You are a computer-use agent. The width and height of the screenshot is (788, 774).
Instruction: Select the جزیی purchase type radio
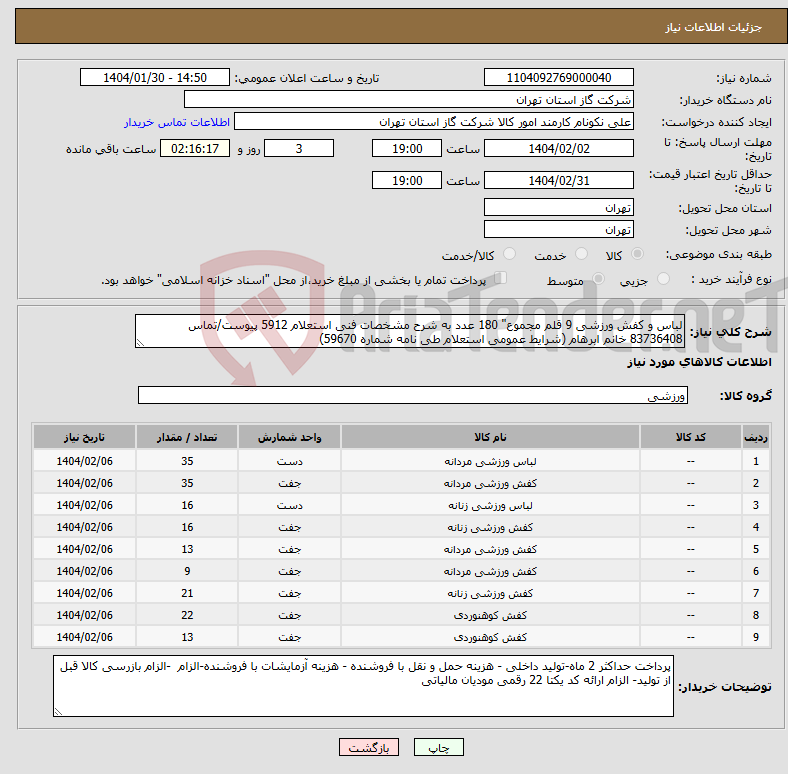[663, 278]
